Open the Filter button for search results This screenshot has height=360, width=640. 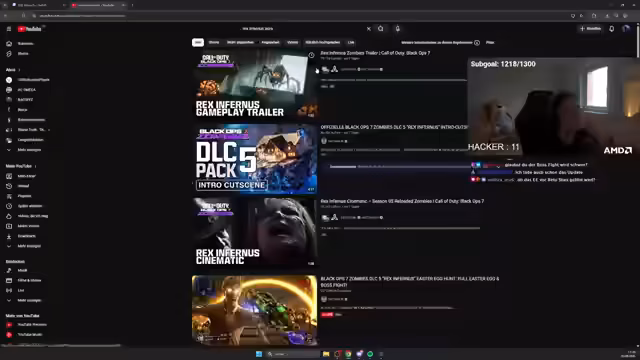pos(490,42)
